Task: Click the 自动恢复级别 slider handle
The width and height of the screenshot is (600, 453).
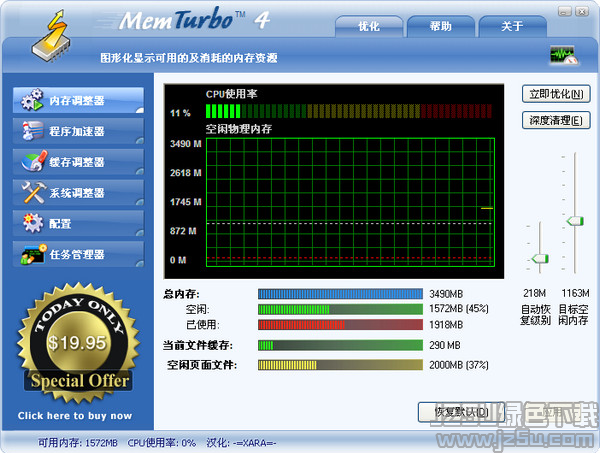Action: pyautogui.click(x=540, y=259)
